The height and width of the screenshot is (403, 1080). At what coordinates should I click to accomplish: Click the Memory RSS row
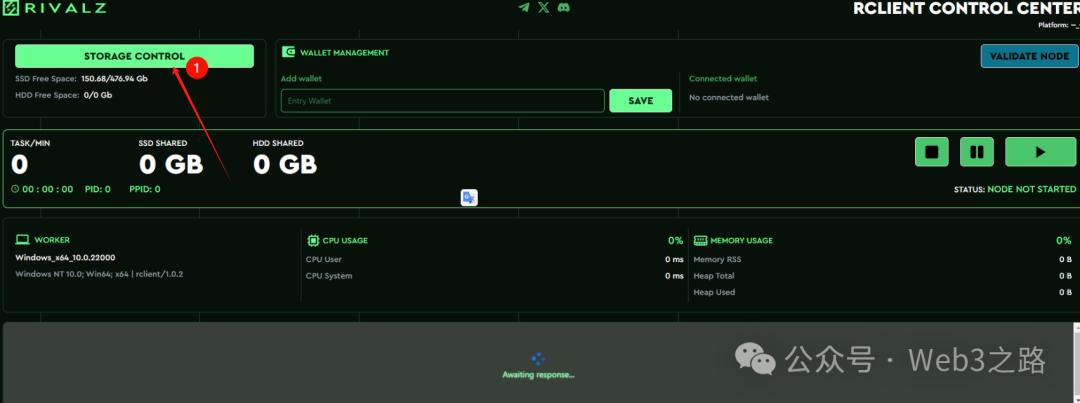(x=882, y=259)
